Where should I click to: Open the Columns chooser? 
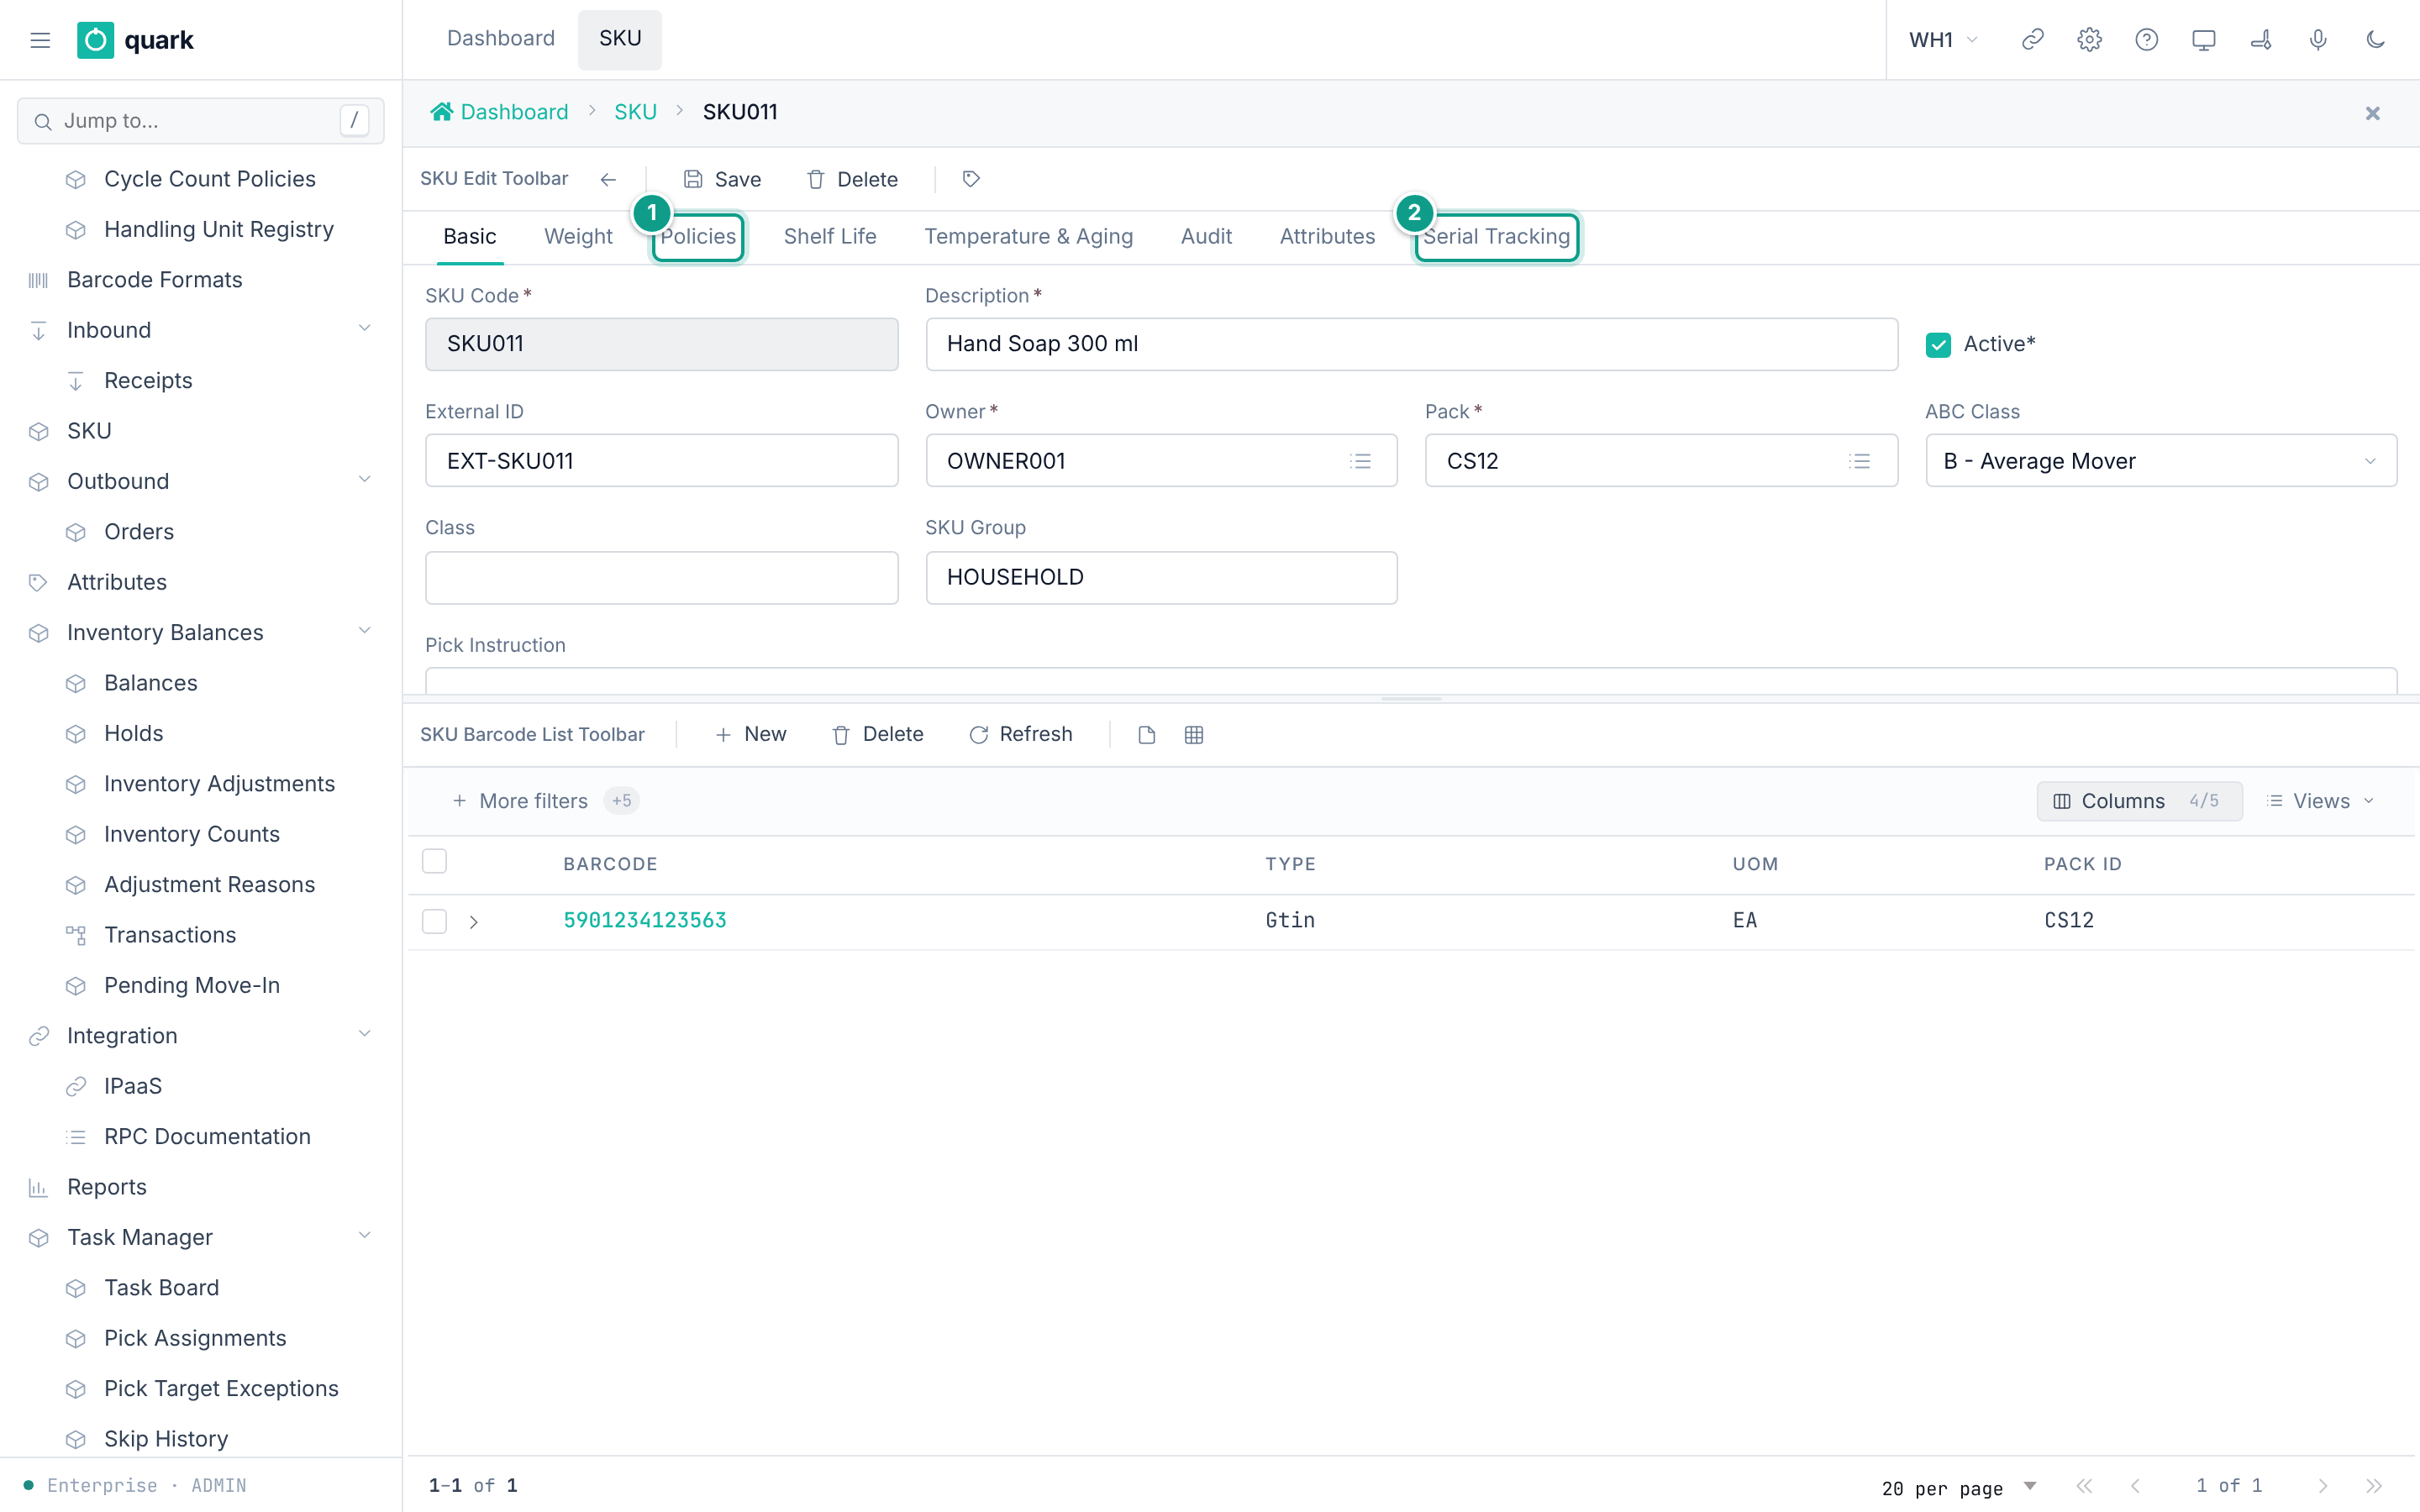pos(2139,801)
